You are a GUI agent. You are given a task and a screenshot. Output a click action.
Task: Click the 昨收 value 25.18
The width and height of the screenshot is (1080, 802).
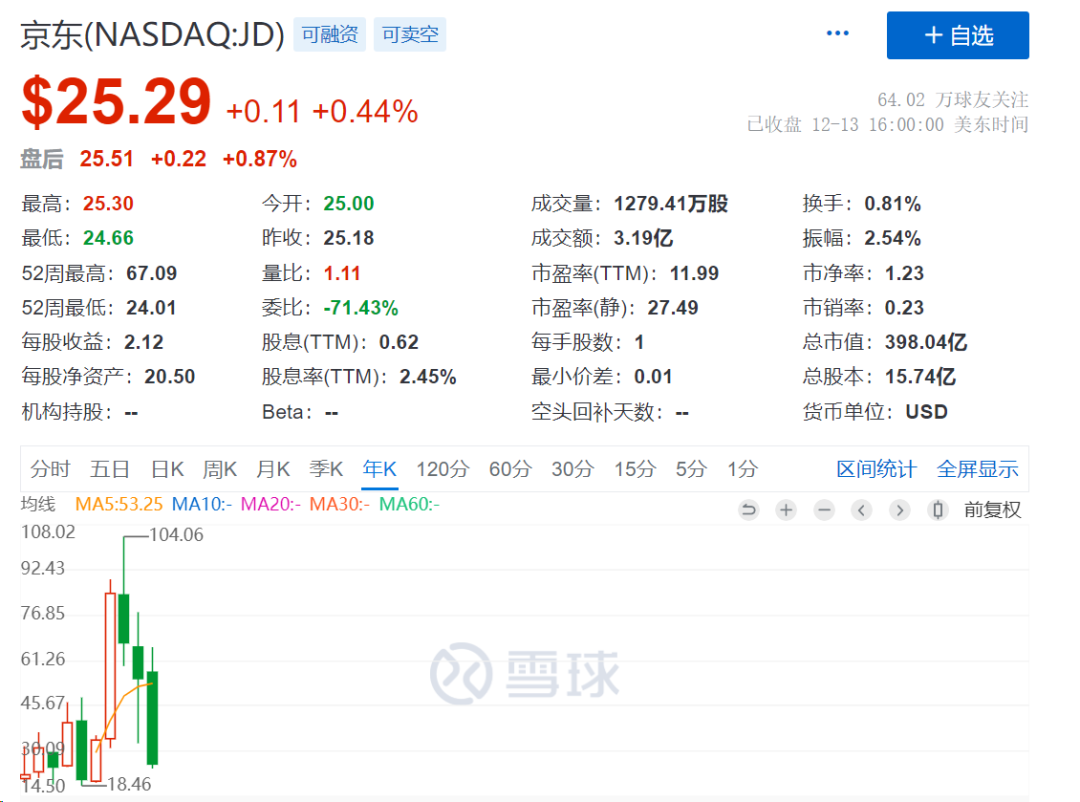coord(349,238)
